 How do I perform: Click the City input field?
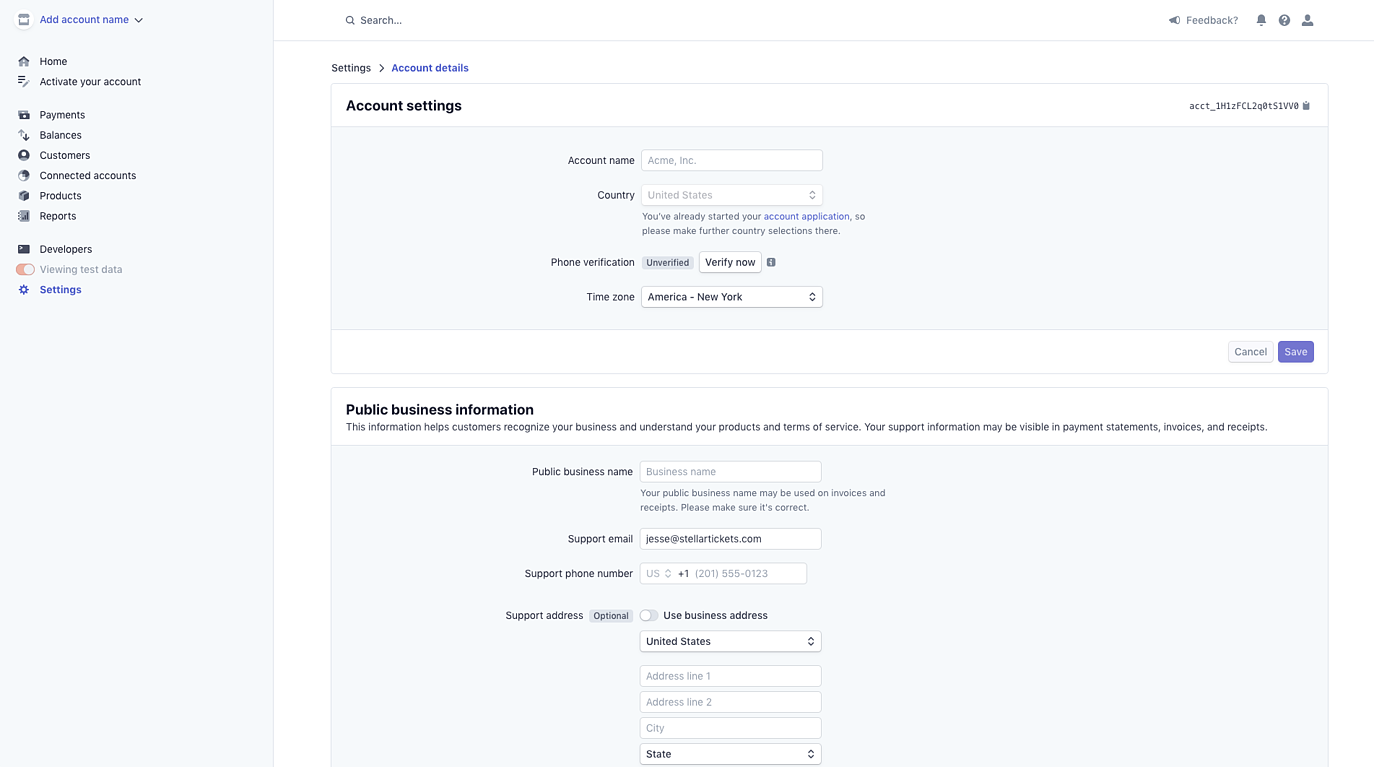pos(730,728)
